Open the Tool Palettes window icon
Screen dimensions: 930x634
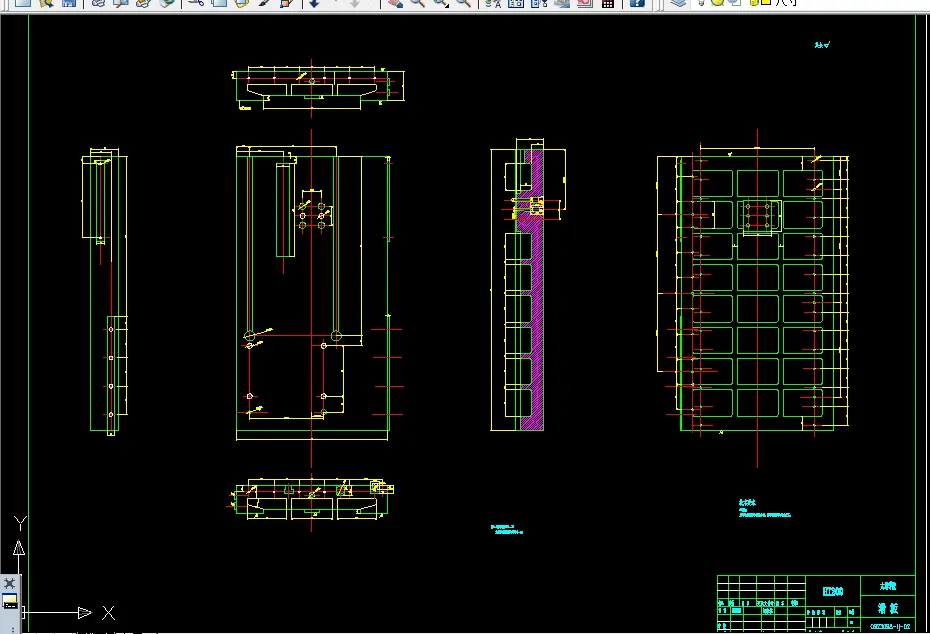click(539, 2)
